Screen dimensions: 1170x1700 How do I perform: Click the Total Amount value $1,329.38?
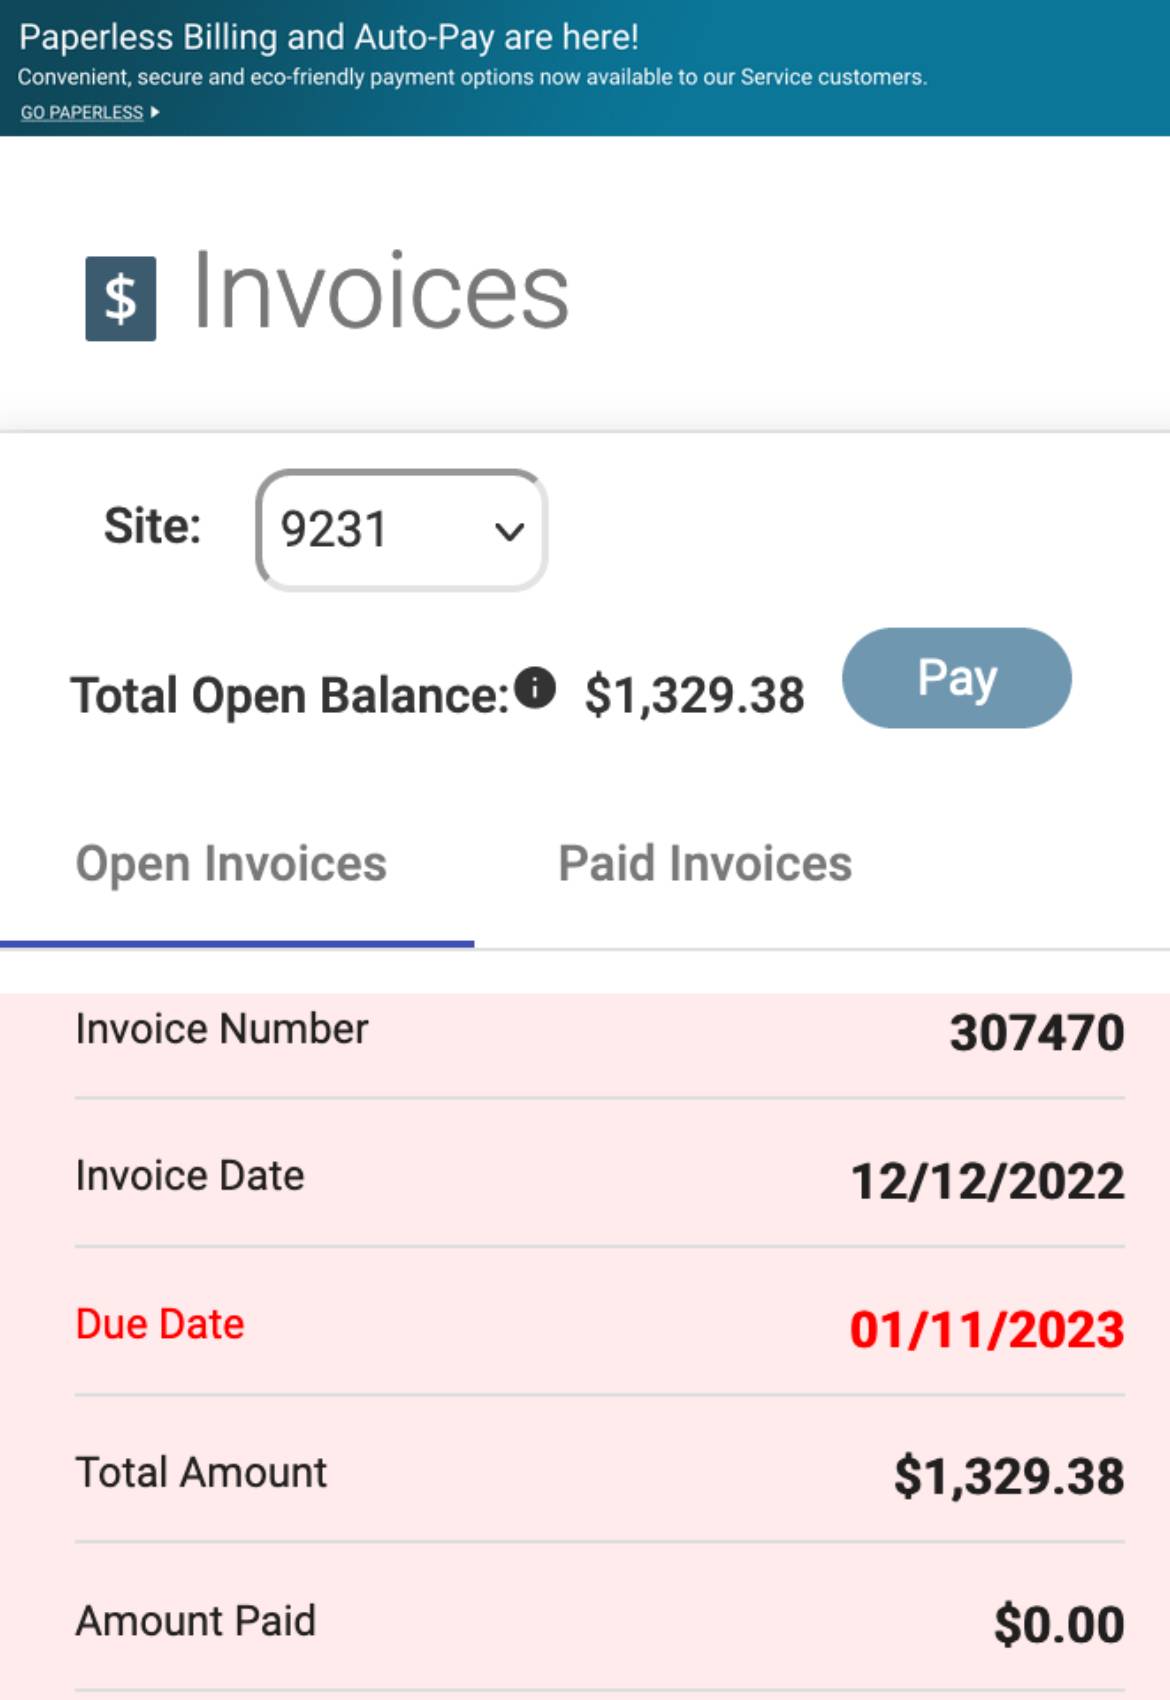(x=1009, y=1477)
